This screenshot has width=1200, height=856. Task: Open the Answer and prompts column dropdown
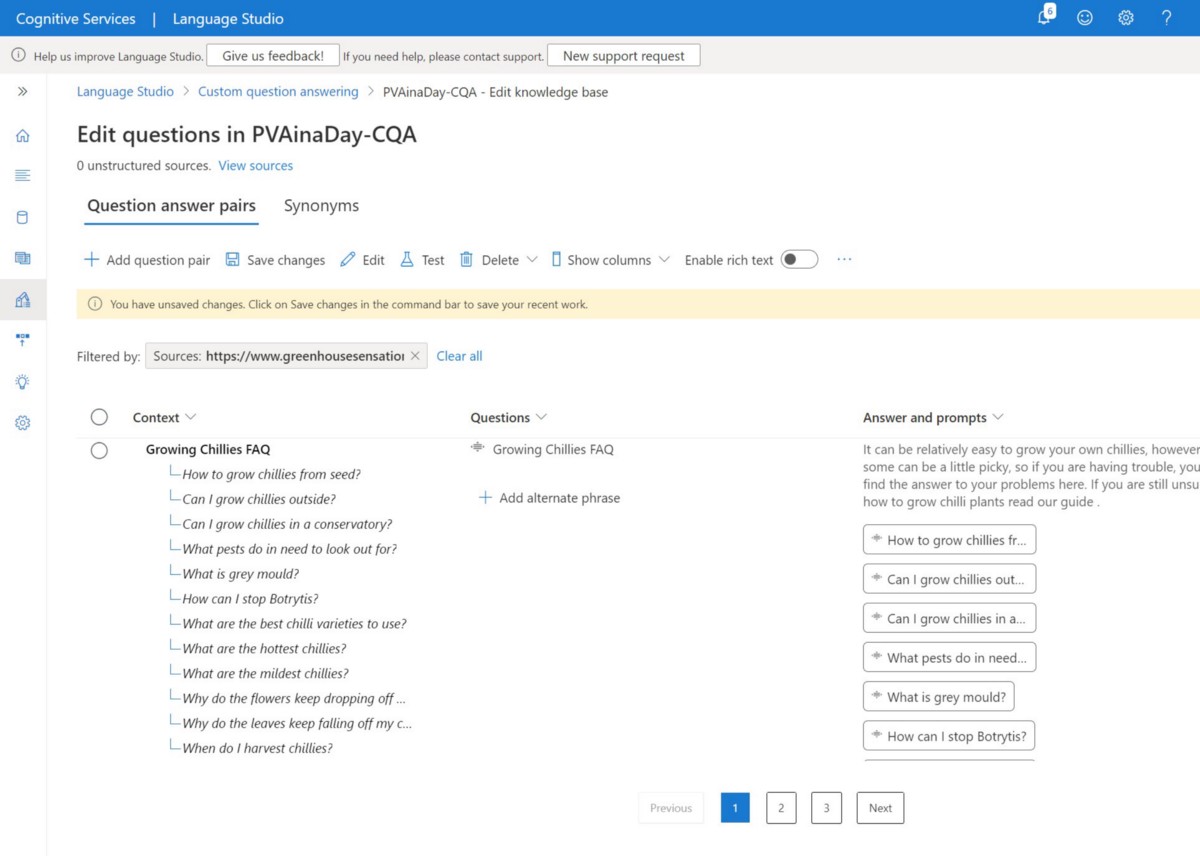pyautogui.click(x=933, y=418)
